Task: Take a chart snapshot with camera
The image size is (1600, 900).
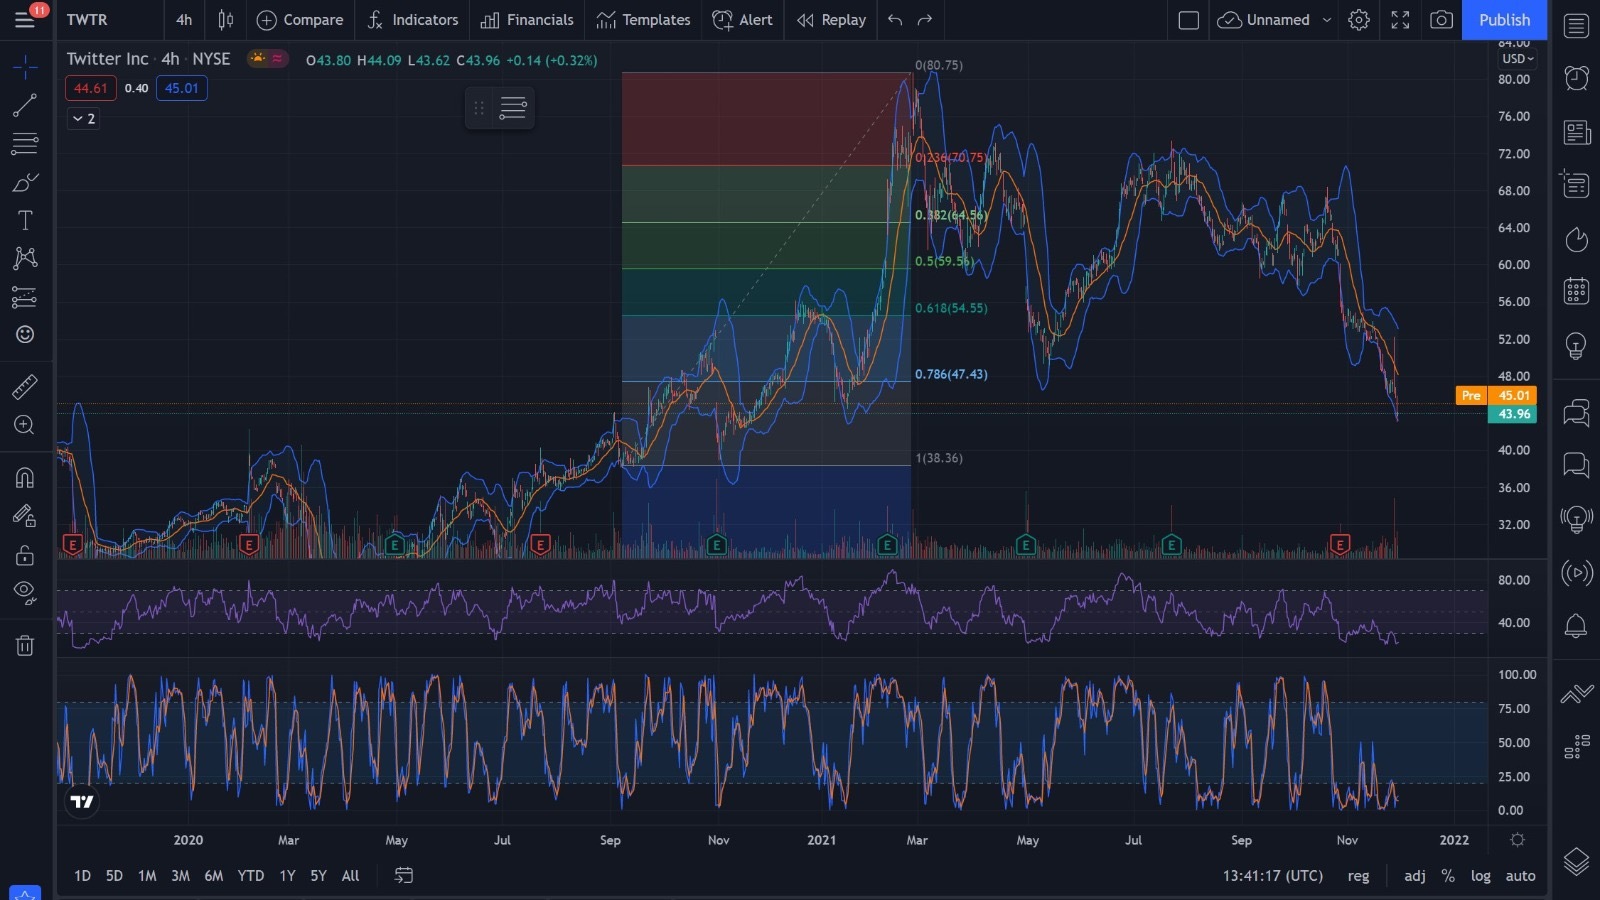Action: click(x=1441, y=19)
